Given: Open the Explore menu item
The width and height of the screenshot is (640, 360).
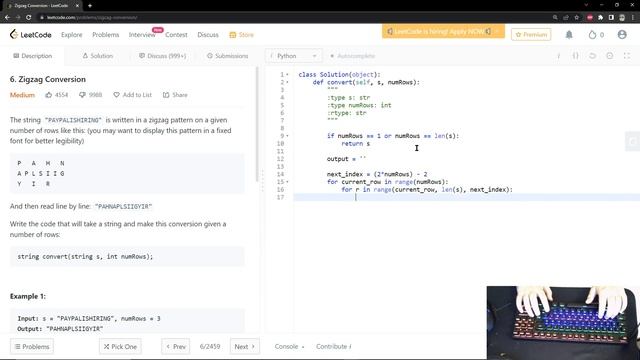Looking at the screenshot, I should click(71, 35).
